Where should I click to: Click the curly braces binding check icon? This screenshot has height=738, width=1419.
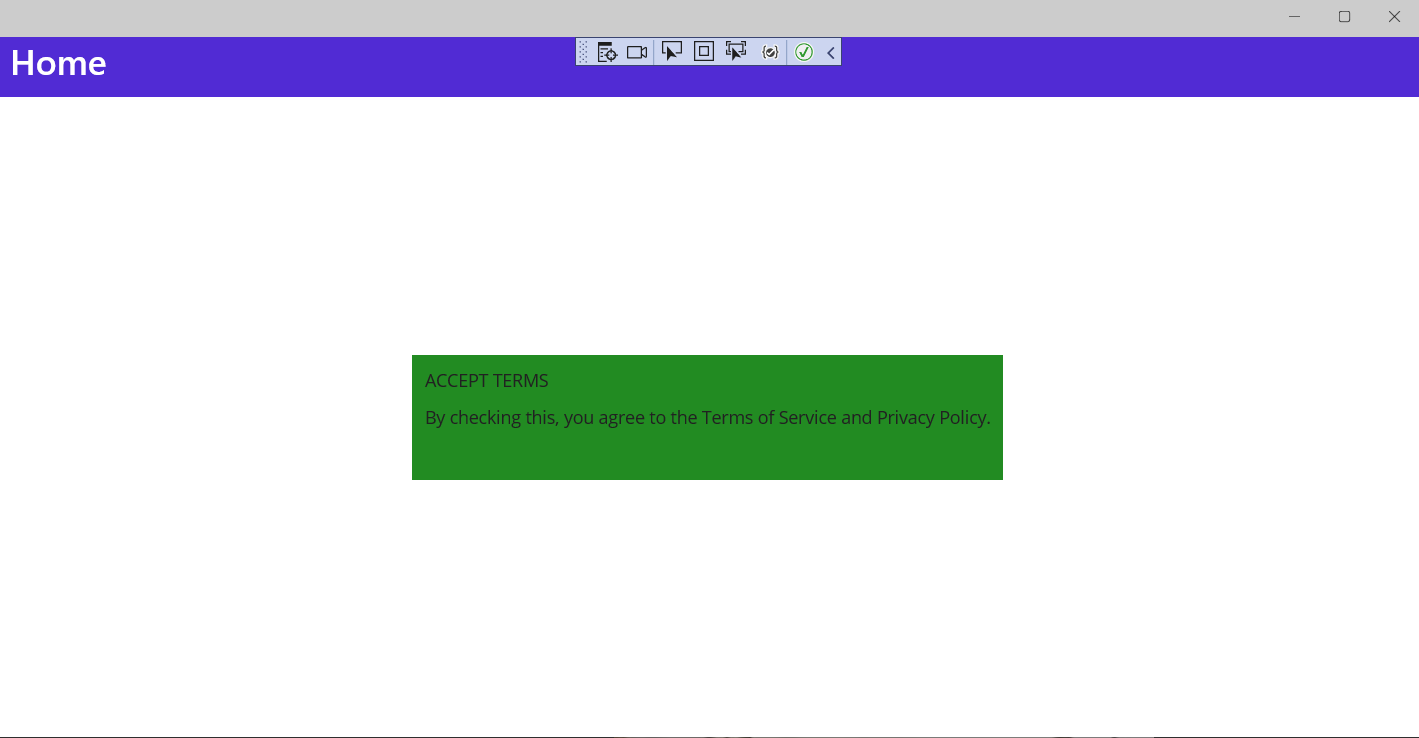(770, 52)
